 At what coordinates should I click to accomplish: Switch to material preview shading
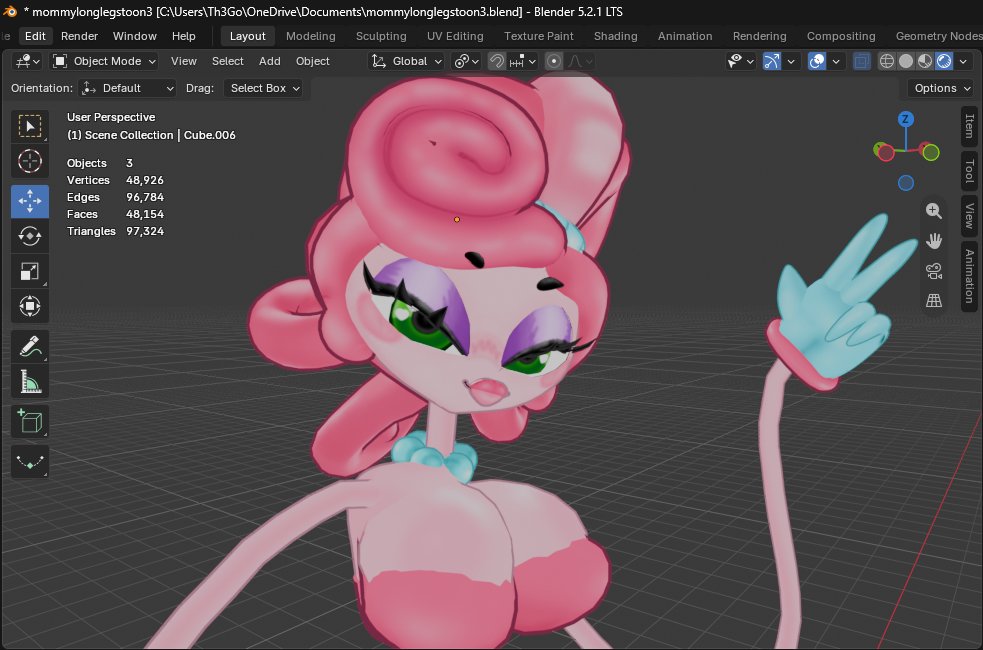click(x=925, y=61)
